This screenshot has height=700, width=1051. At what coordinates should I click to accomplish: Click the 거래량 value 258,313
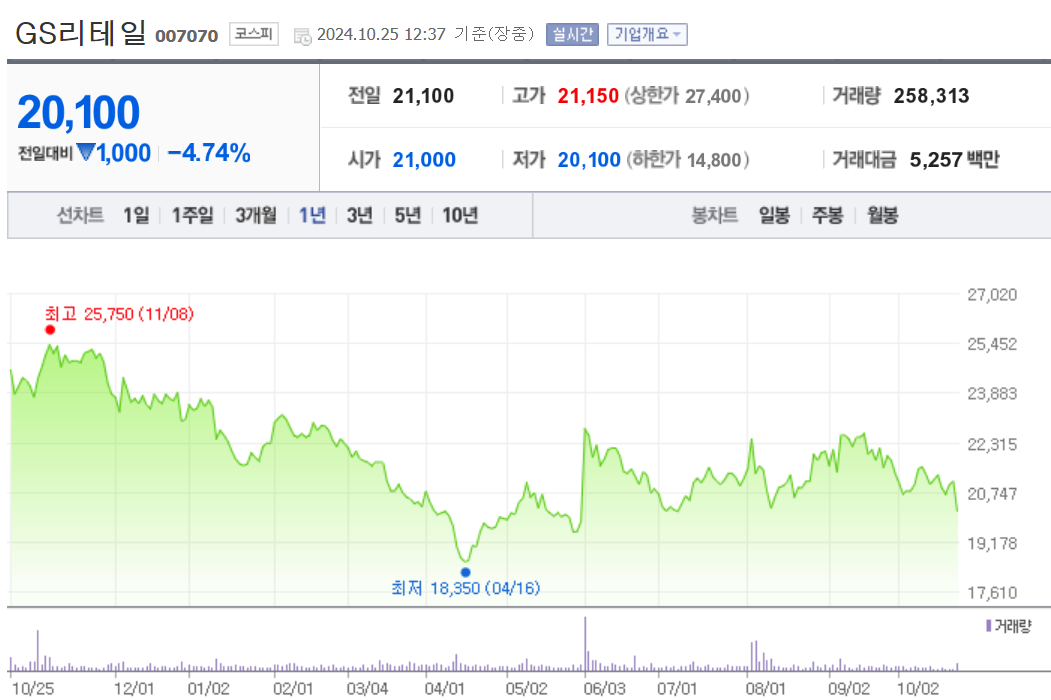[931, 96]
